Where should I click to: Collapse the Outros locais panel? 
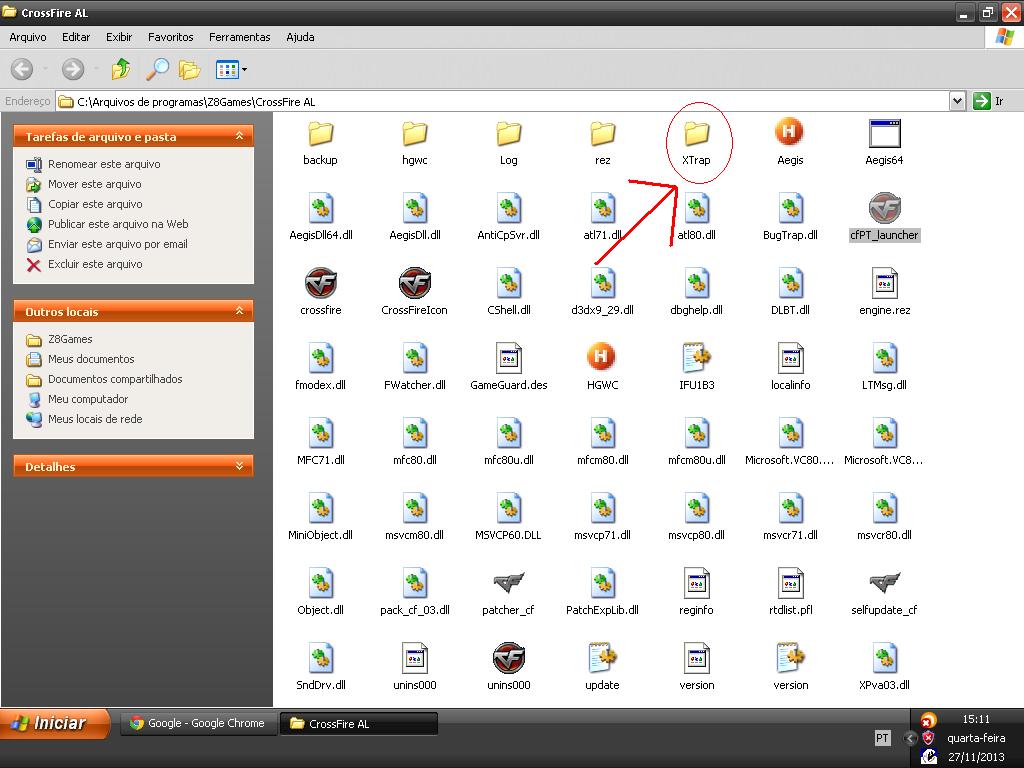tap(239, 311)
